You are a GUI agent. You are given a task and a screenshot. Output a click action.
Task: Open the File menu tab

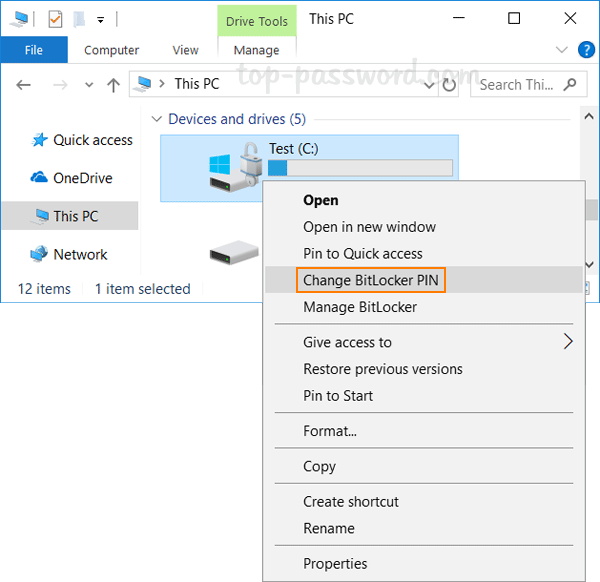point(34,50)
